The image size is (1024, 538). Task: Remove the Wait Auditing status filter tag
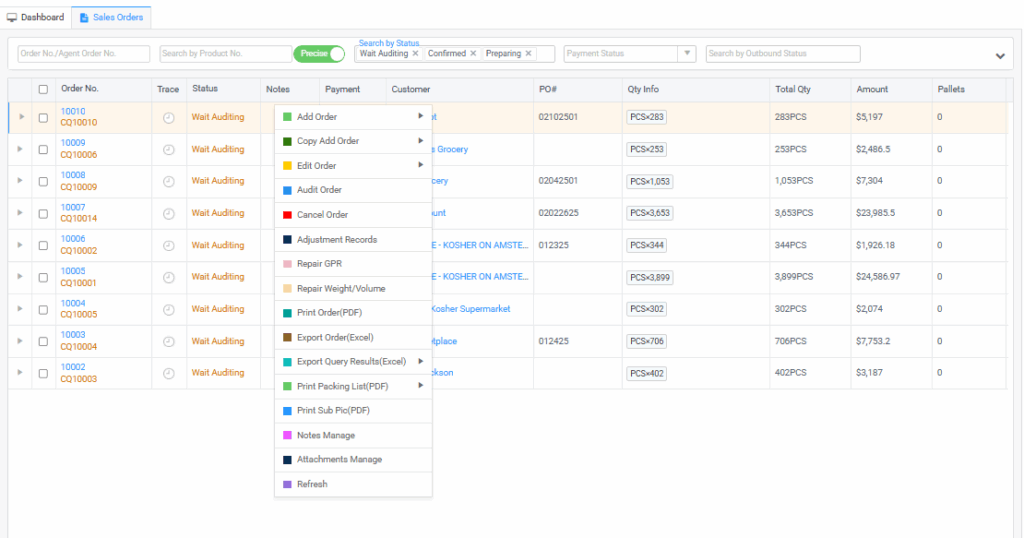[x=415, y=54]
